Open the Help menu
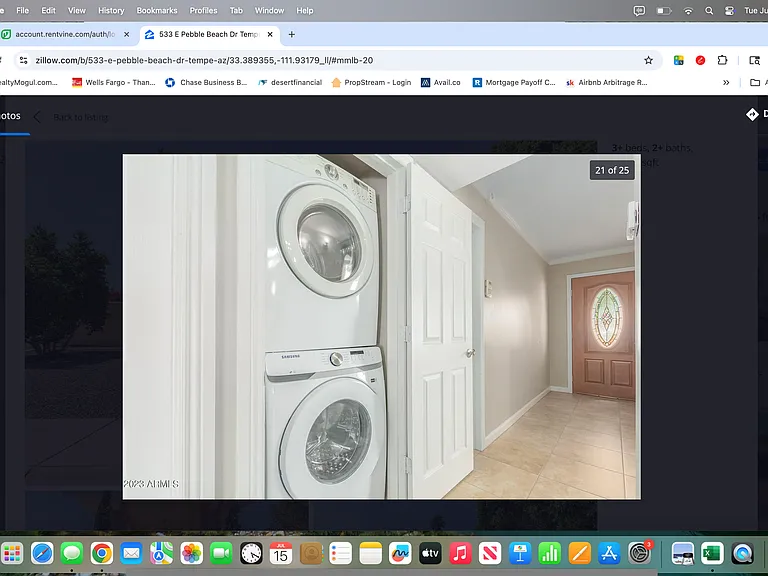This screenshot has width=768, height=576. [x=305, y=10]
